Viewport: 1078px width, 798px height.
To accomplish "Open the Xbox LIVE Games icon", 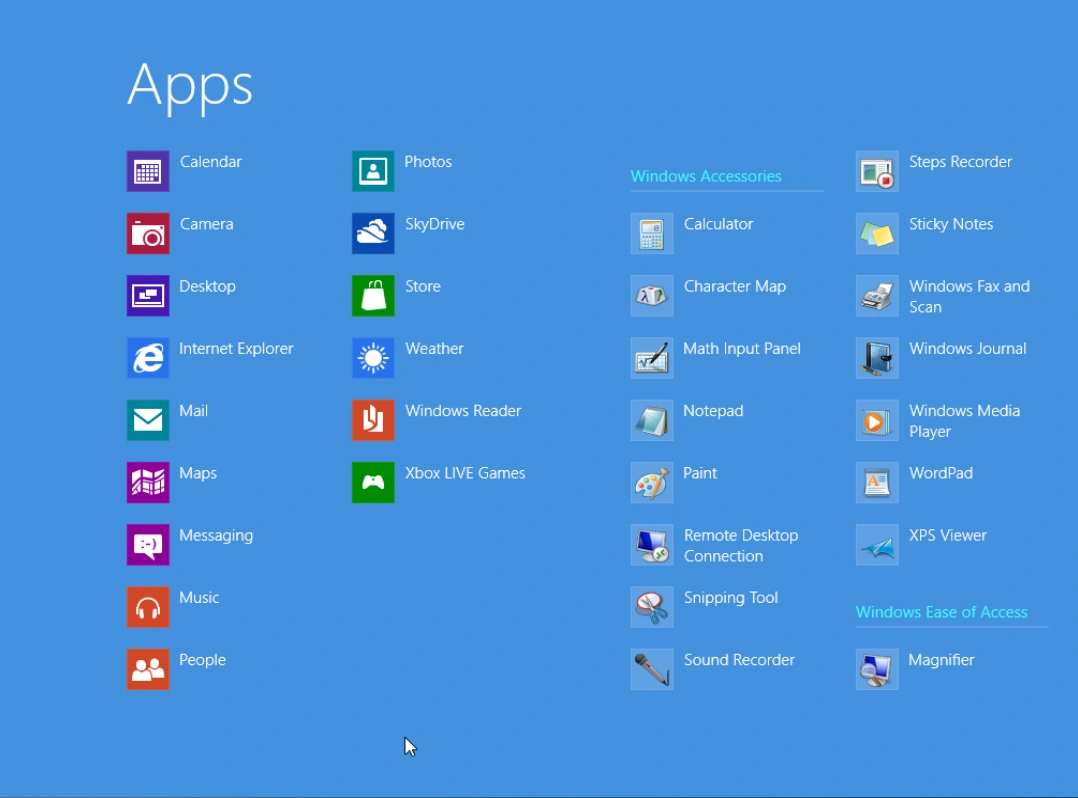I will tap(373, 483).
